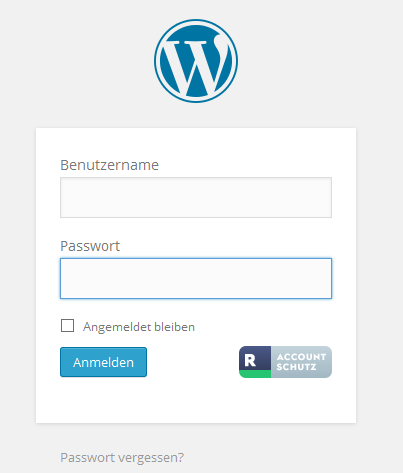This screenshot has width=403, height=473.
Task: Click the word SCHUTZ in the badge
Action: point(296,367)
